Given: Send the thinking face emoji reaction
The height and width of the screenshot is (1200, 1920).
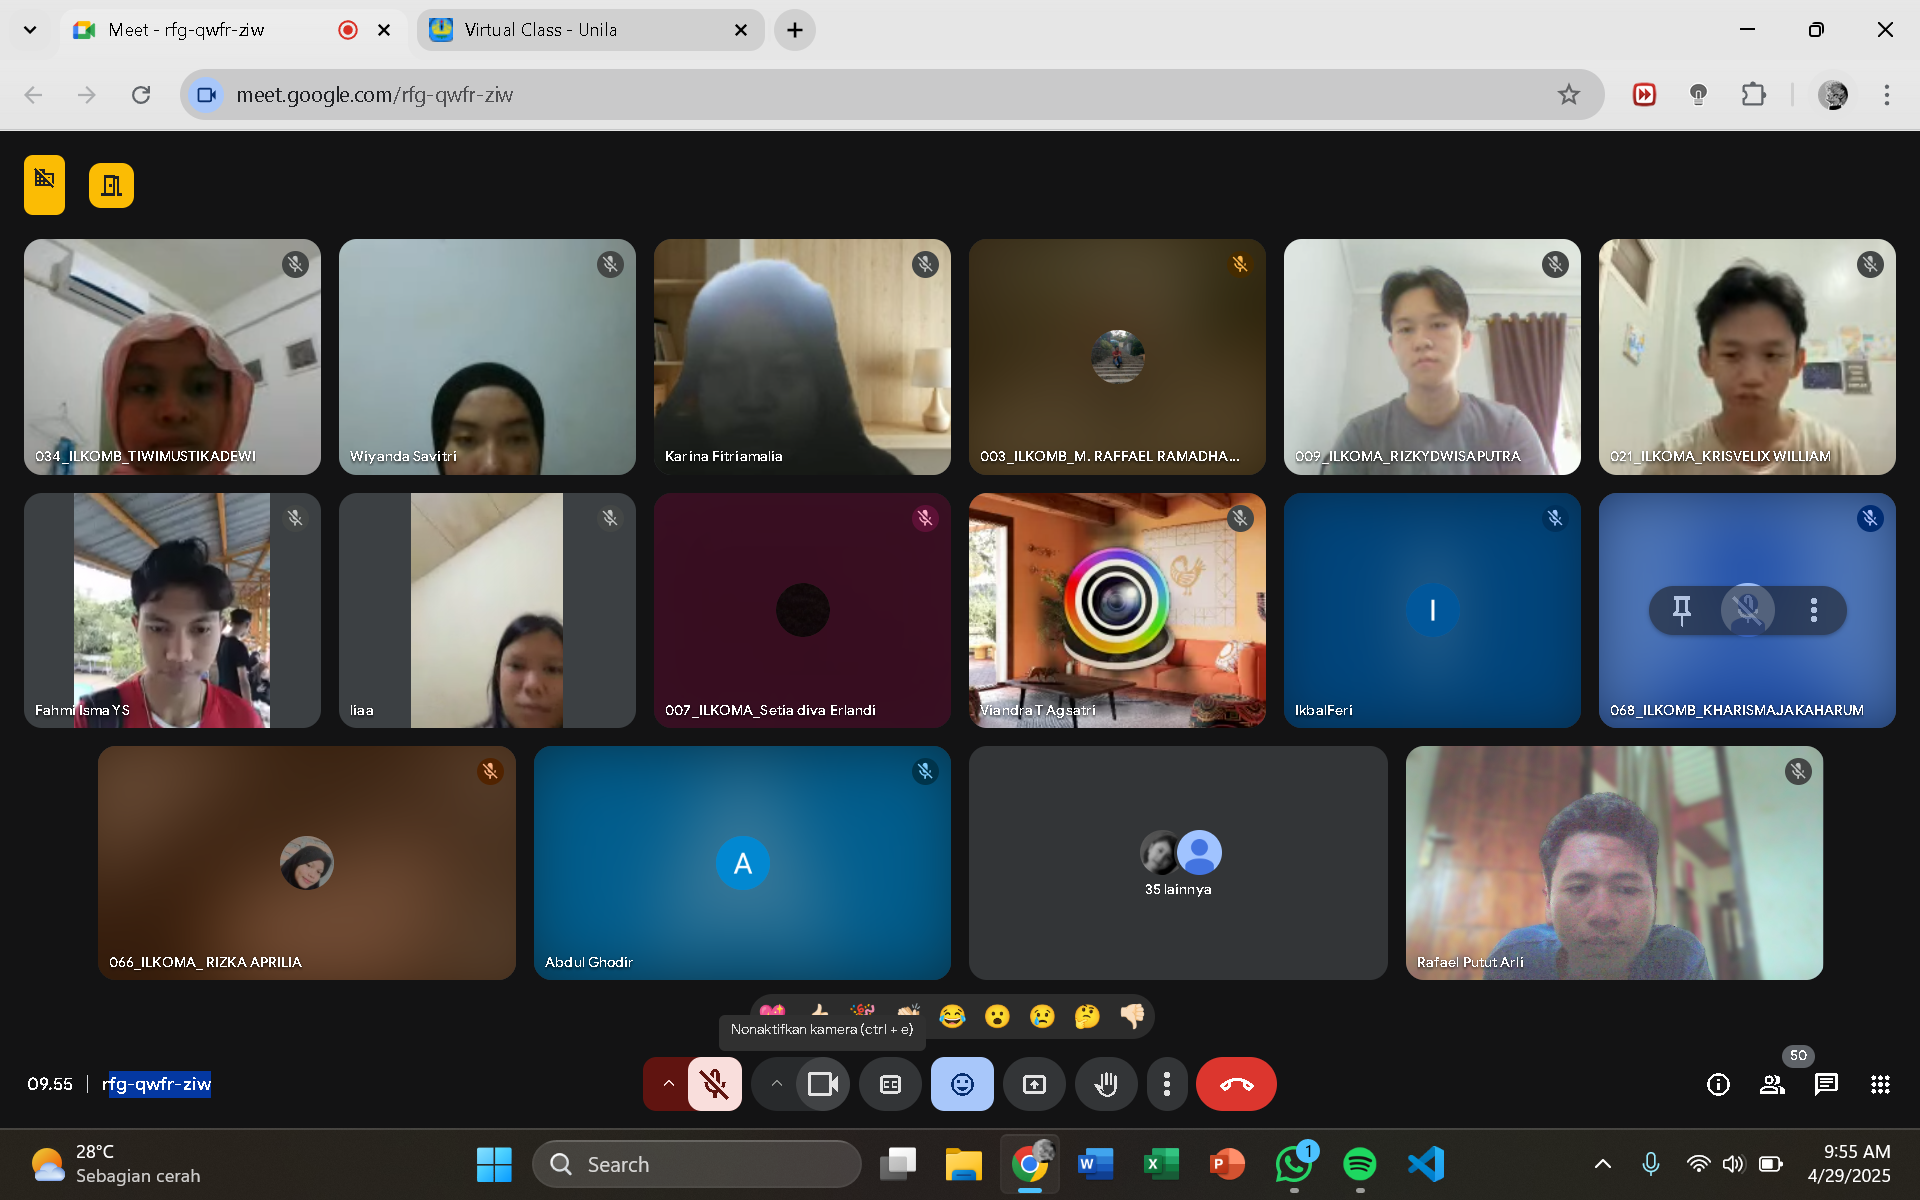Looking at the screenshot, I should click(1087, 1016).
